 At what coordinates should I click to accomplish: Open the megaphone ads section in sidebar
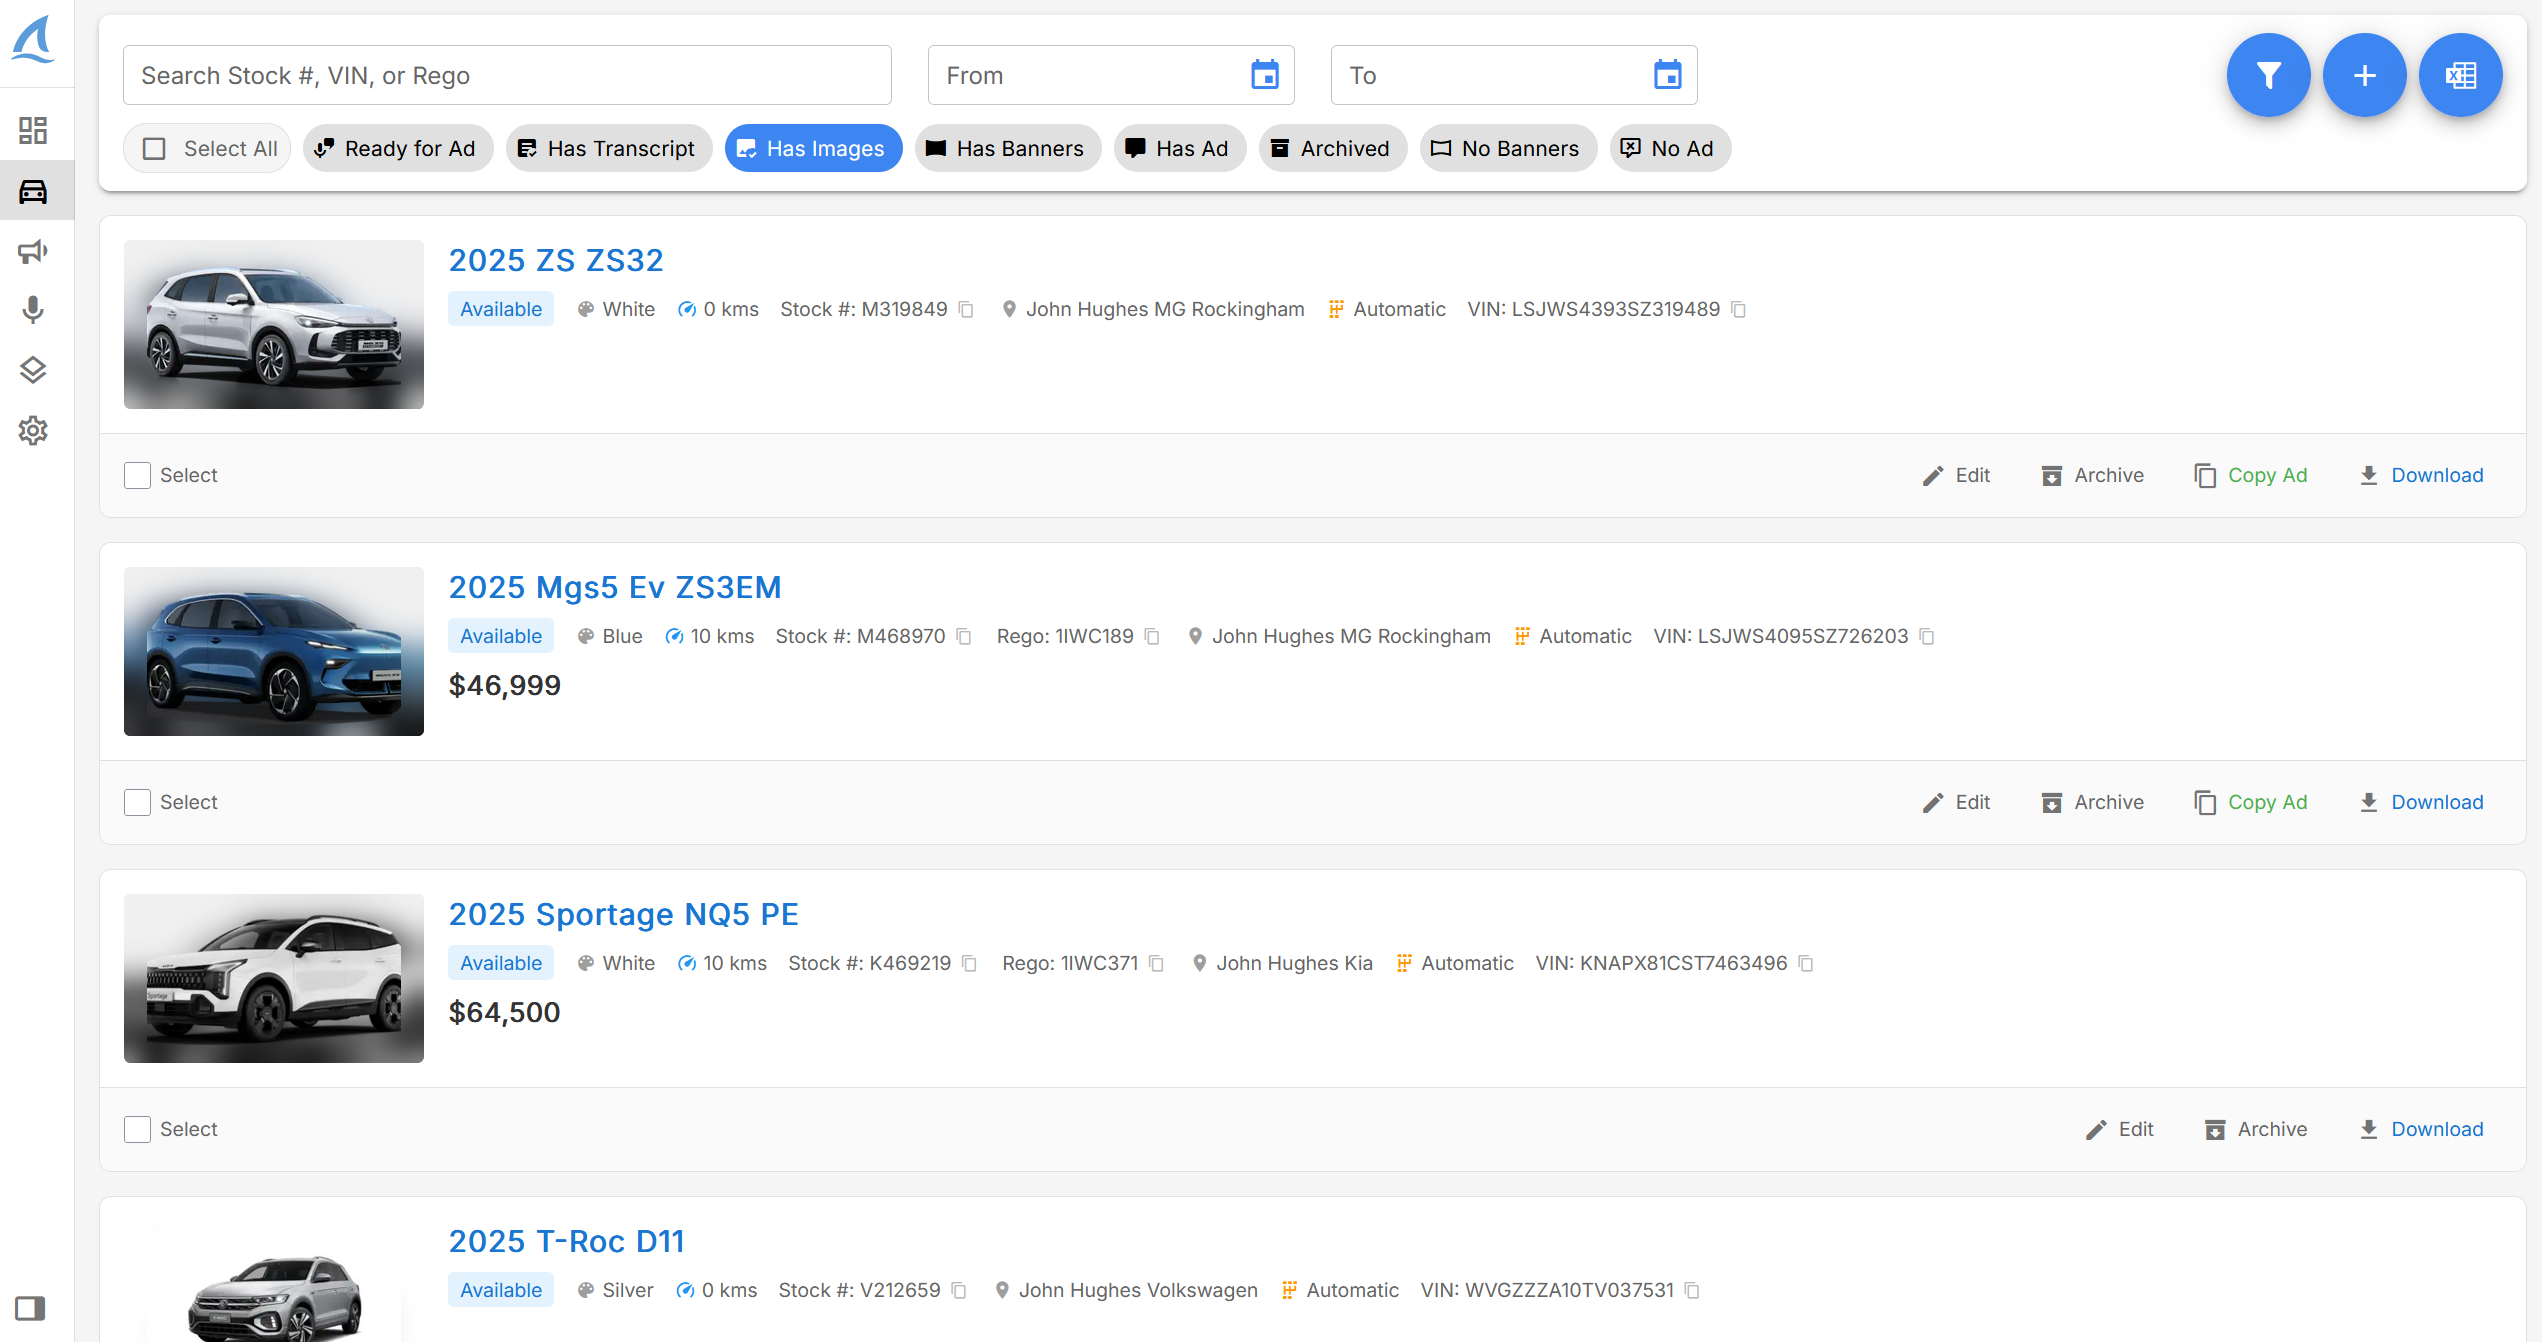(33, 251)
